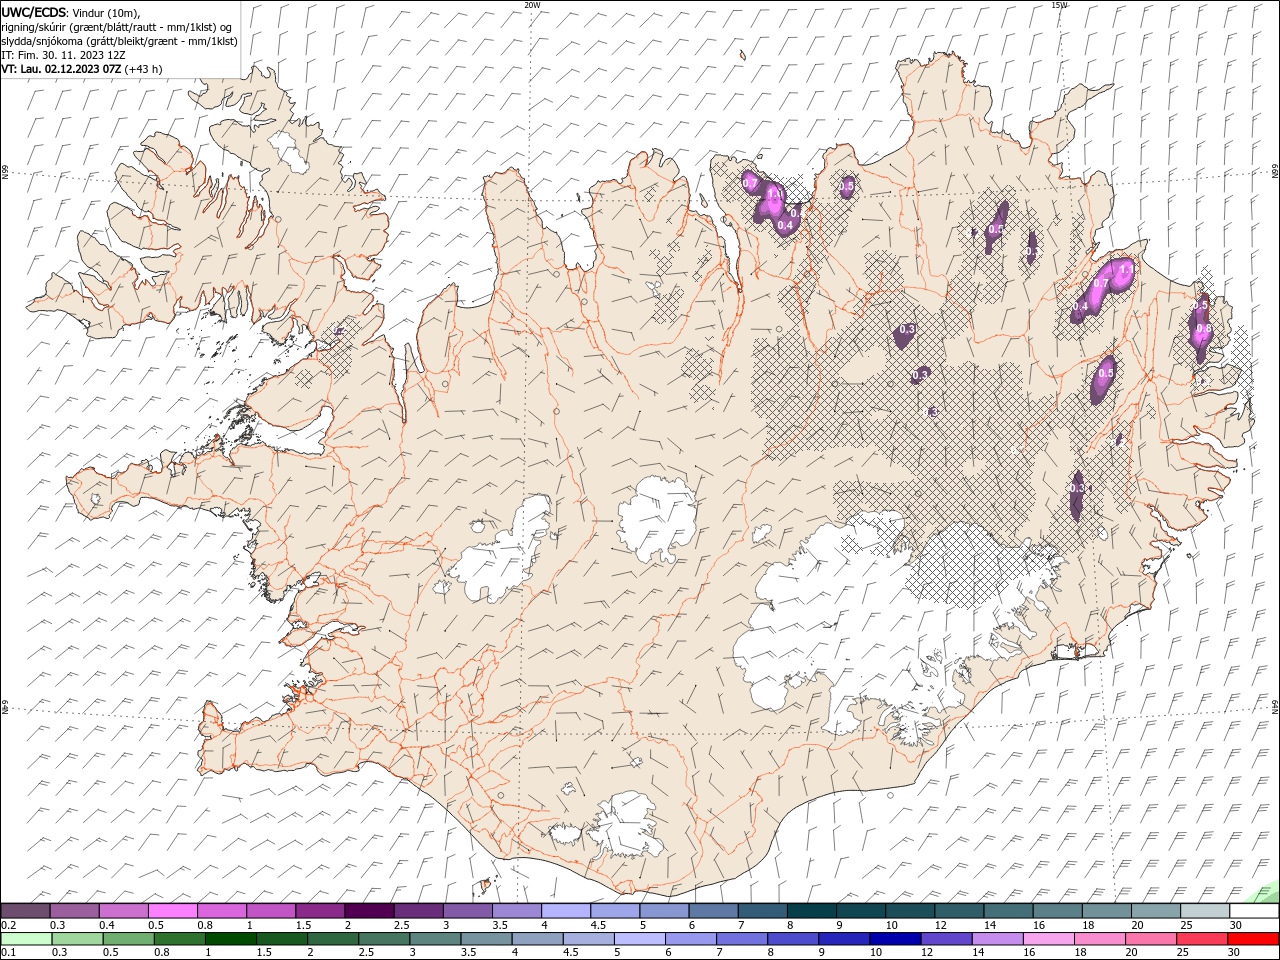Viewport: 1280px width, 960px height.
Task: Click the IT: Fim. 30. 11. 2023 12Z line
Action: 63,55
